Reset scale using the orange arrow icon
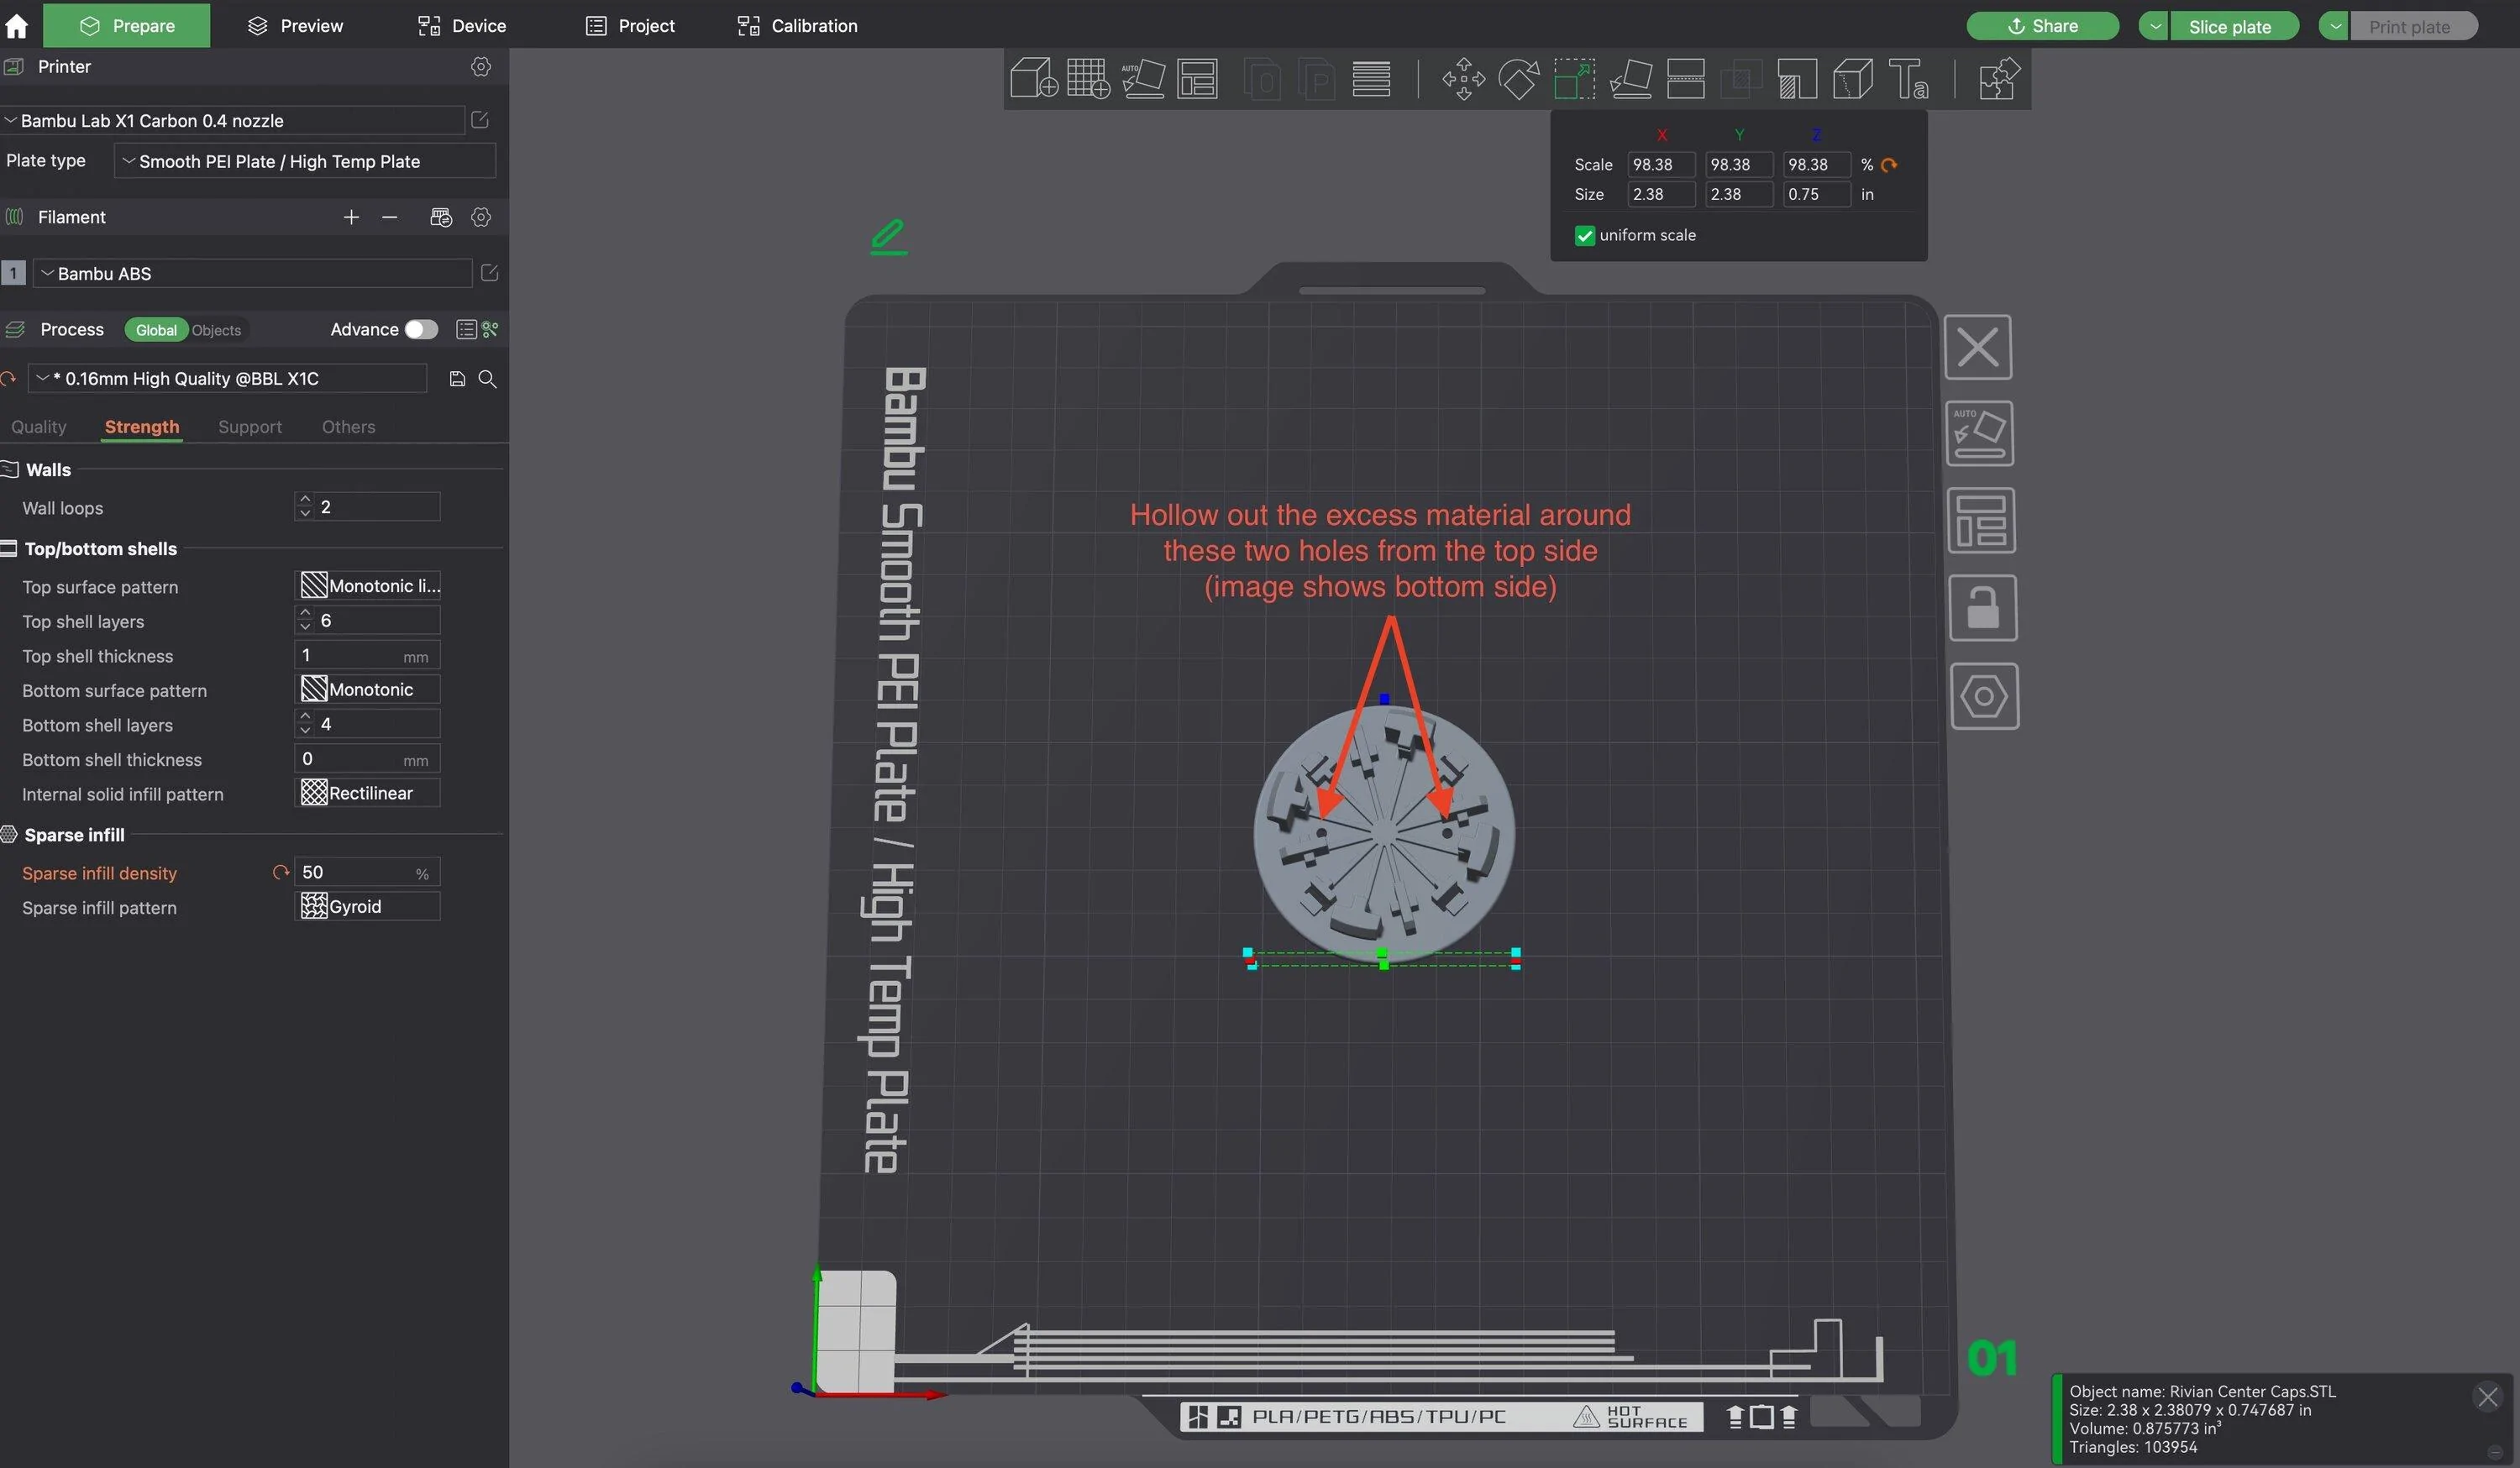The height and width of the screenshot is (1468, 2520). [1889, 165]
